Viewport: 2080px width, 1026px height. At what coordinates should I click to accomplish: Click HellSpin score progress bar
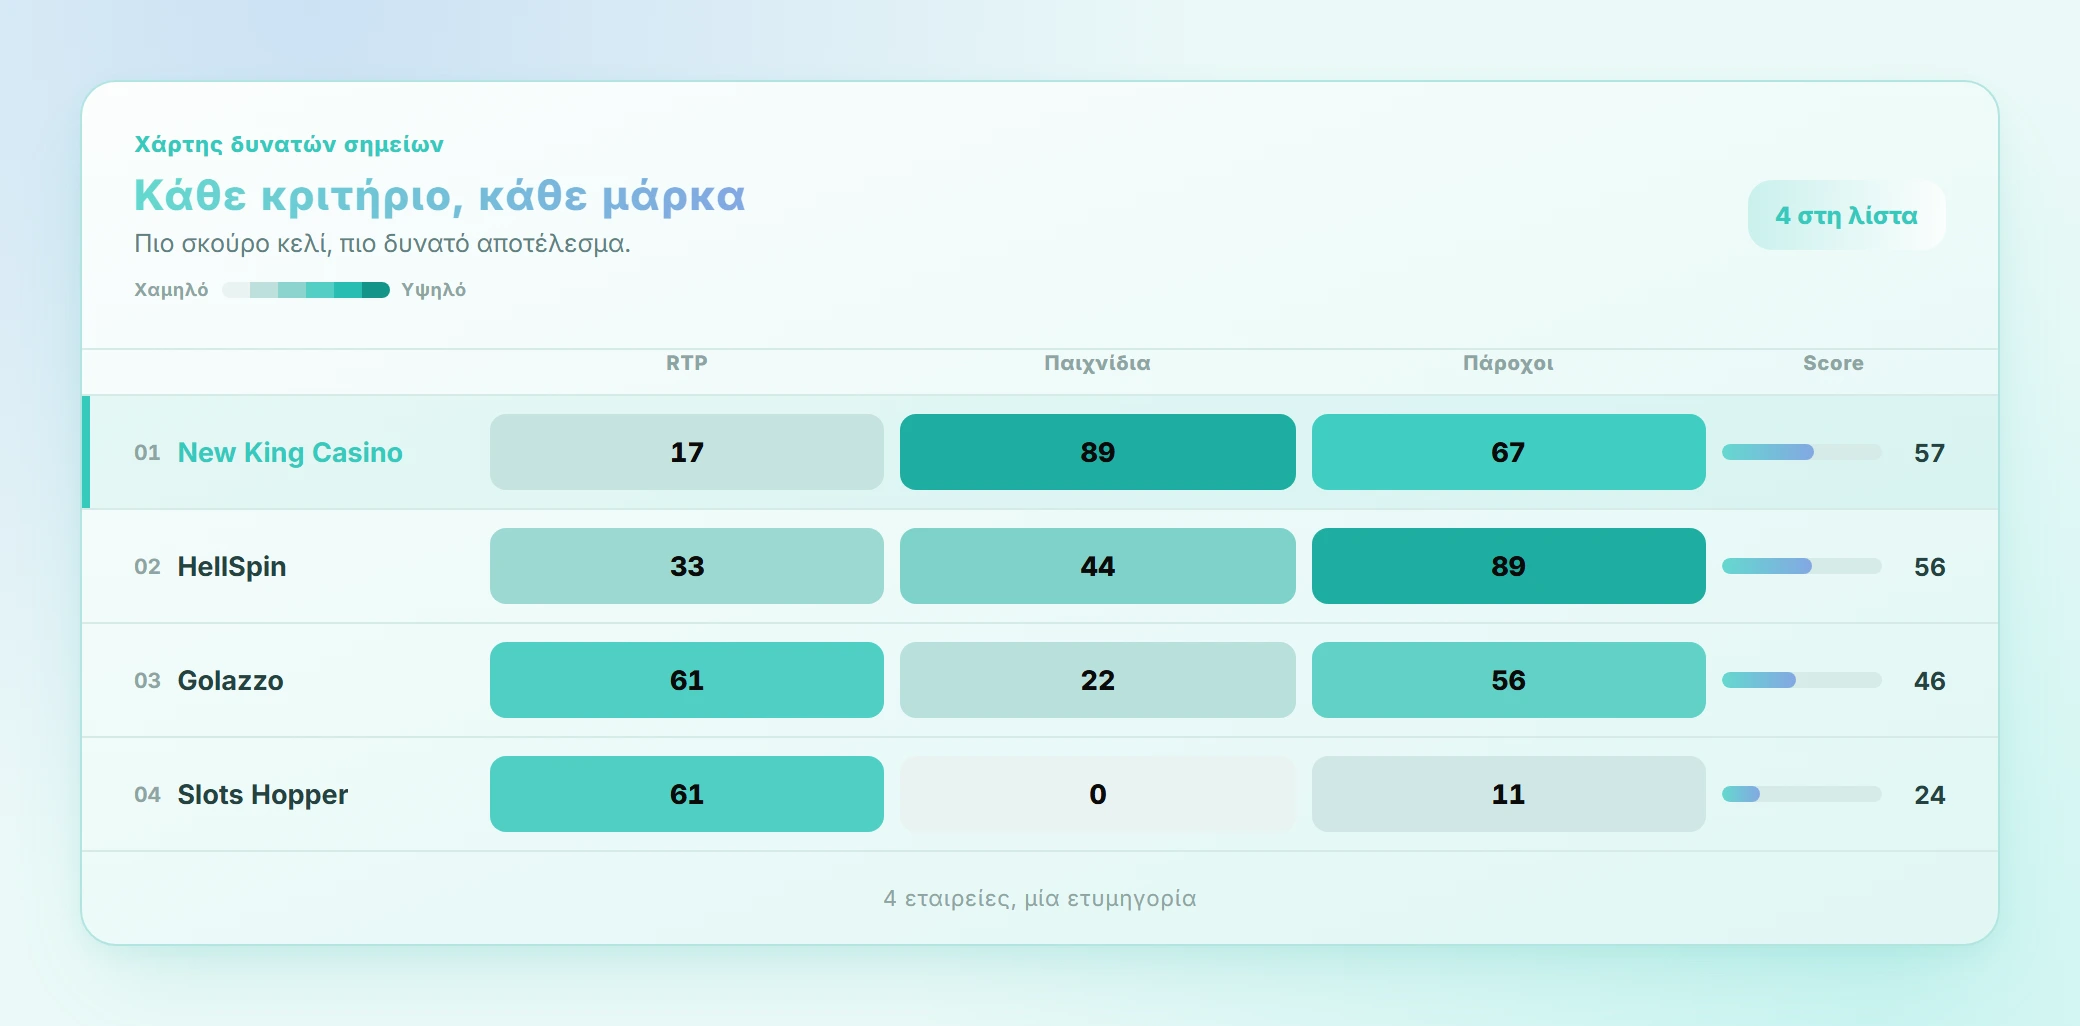[1802, 566]
